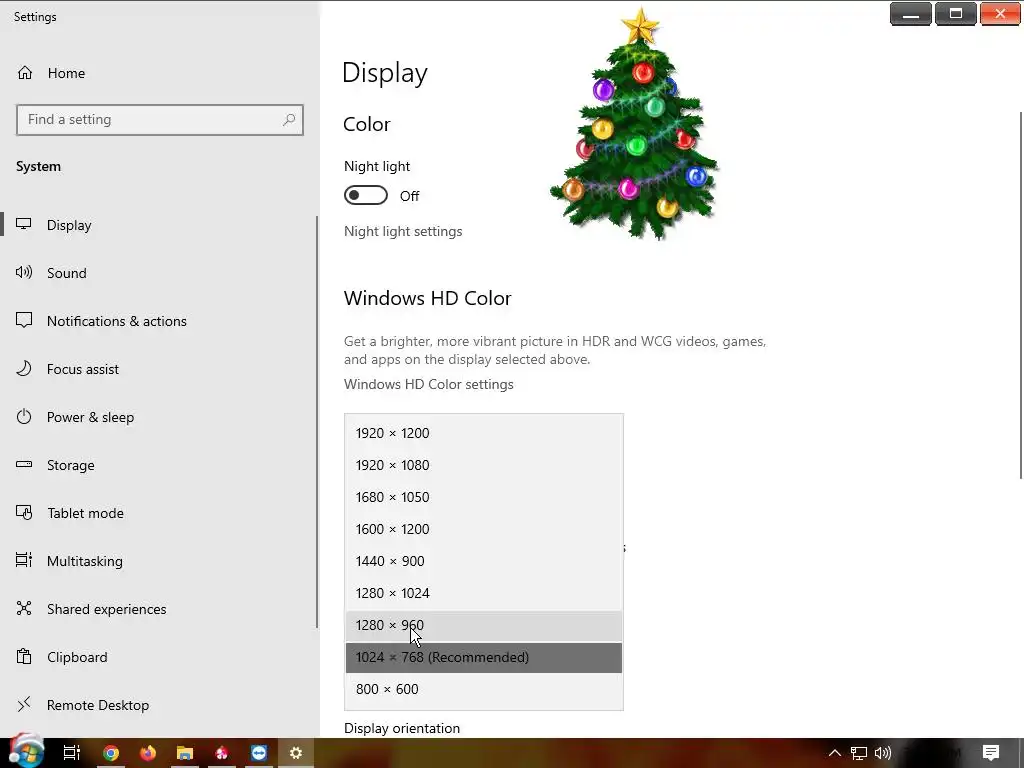
Task: Select 1280 × 1024 resolution
Action: [x=484, y=593]
